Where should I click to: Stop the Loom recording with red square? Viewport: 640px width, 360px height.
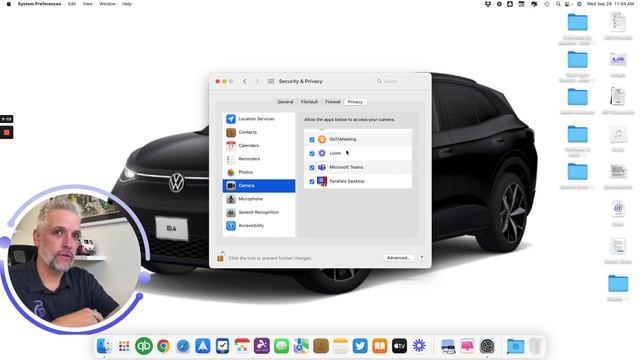(x=7, y=132)
